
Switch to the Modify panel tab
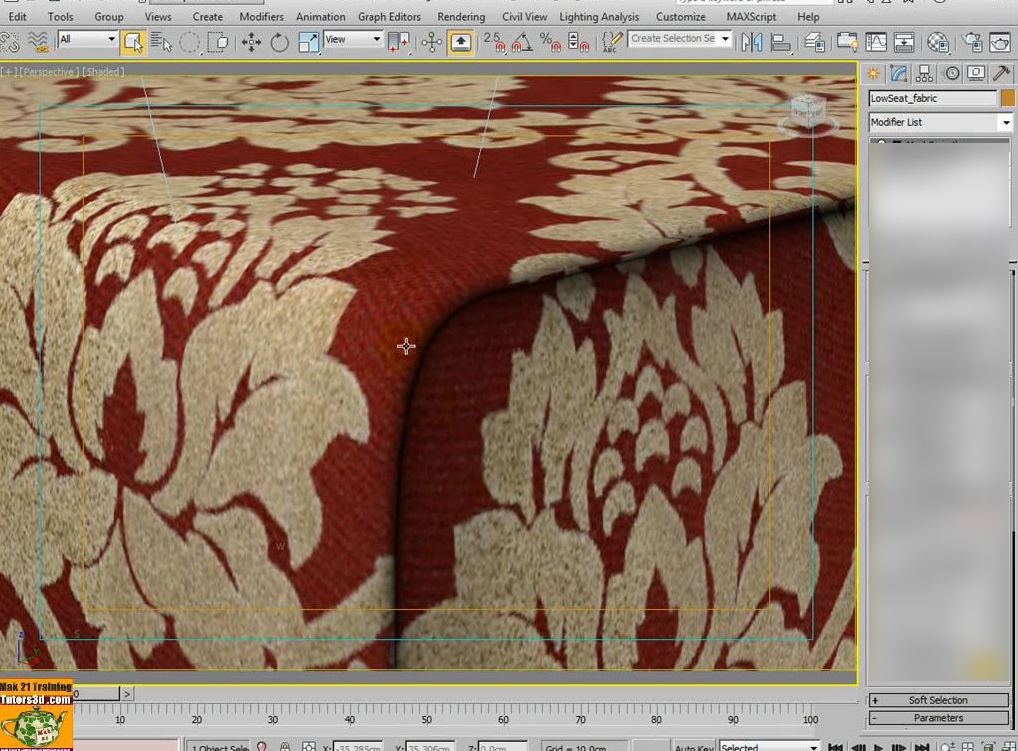click(x=899, y=73)
